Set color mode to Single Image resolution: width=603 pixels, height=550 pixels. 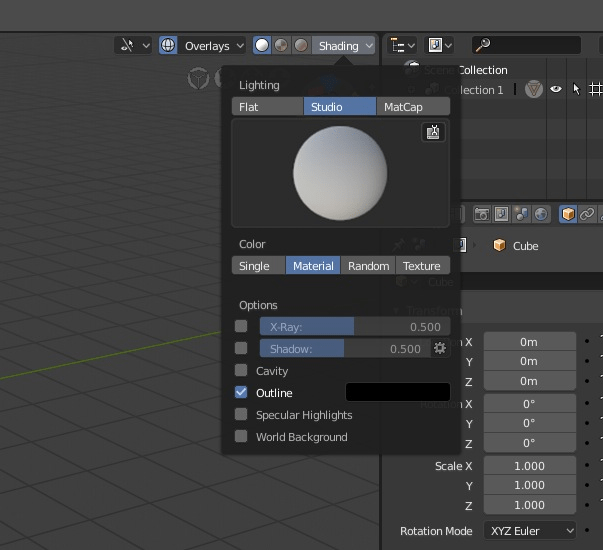coord(258,265)
